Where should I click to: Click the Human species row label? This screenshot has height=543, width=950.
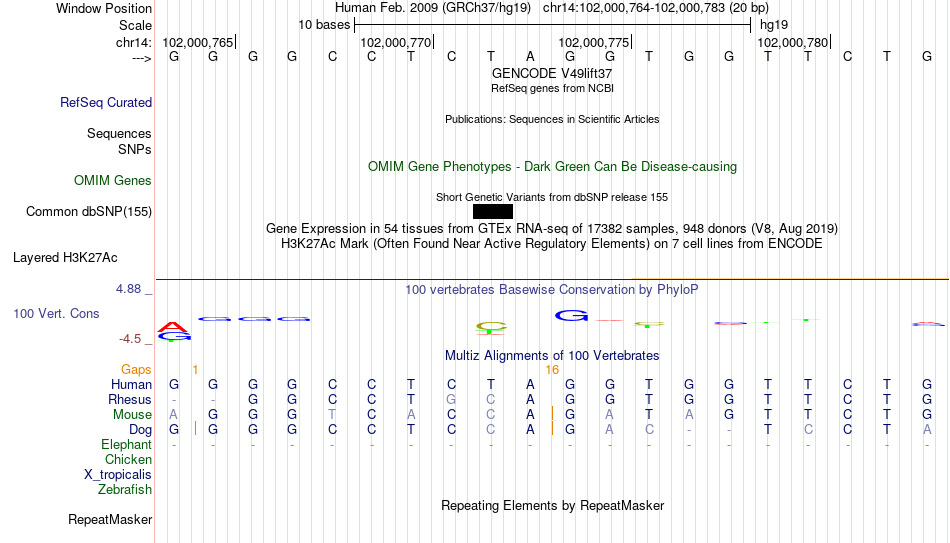point(131,385)
